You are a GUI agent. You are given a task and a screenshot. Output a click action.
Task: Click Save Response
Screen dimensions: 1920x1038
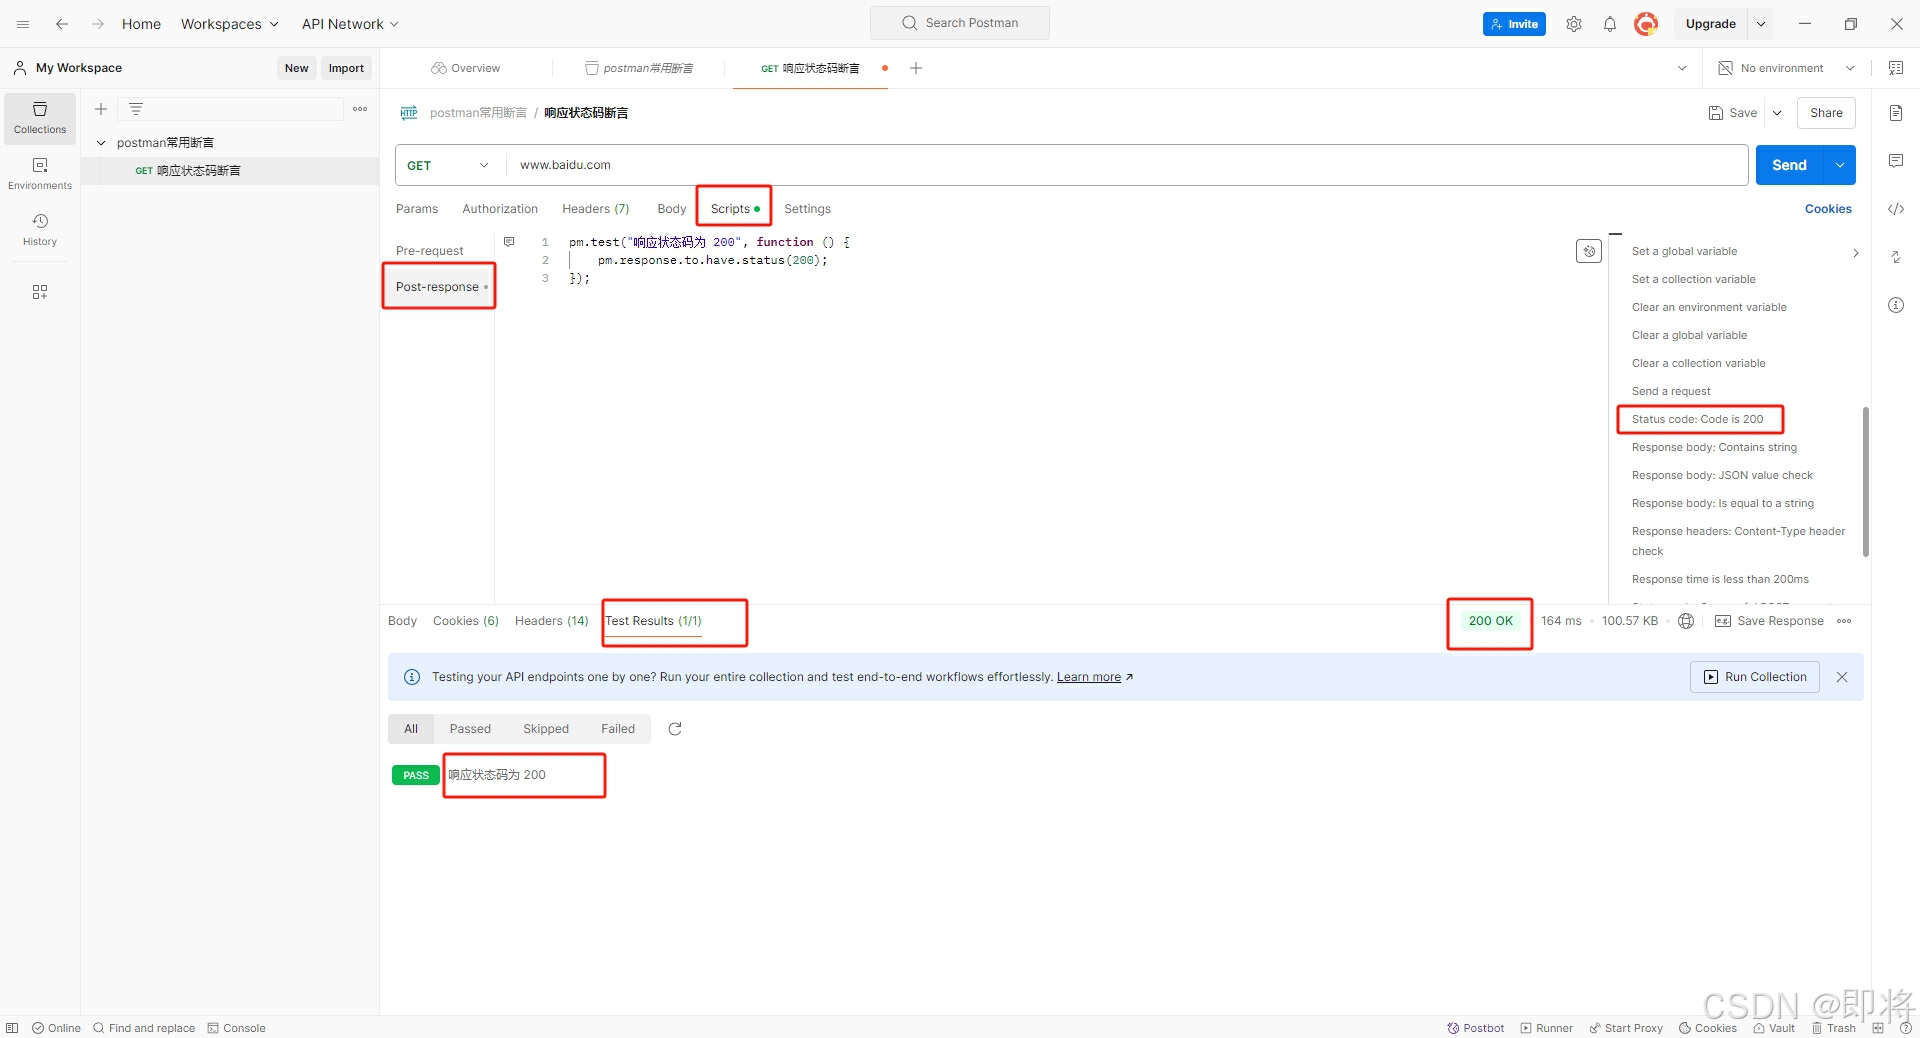(1770, 621)
